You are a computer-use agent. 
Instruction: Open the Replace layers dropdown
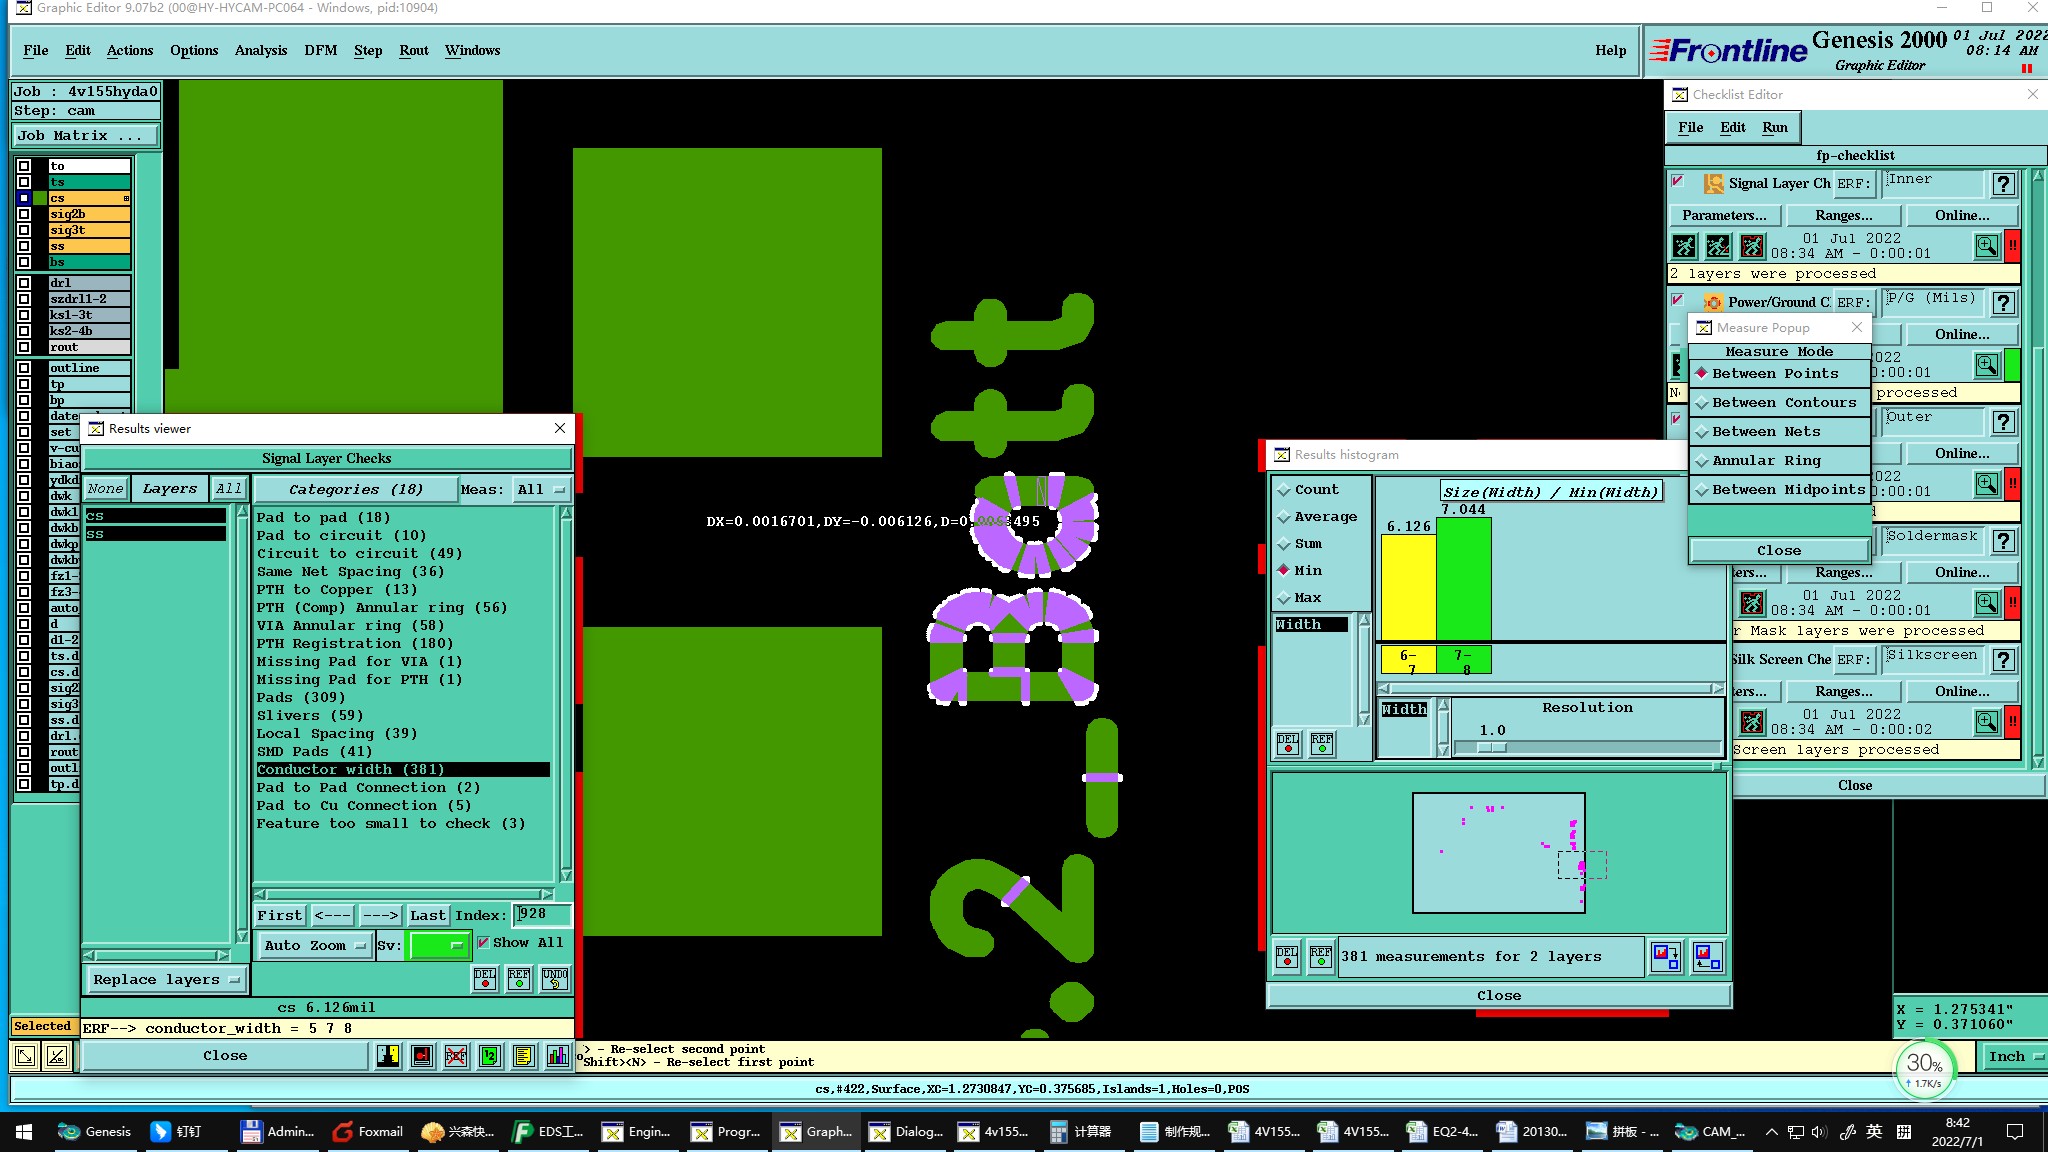tap(166, 980)
